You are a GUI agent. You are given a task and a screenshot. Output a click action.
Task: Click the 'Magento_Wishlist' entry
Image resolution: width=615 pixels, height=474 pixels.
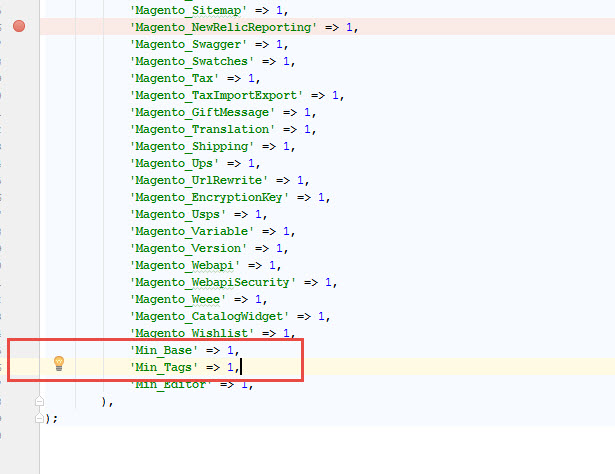192,333
